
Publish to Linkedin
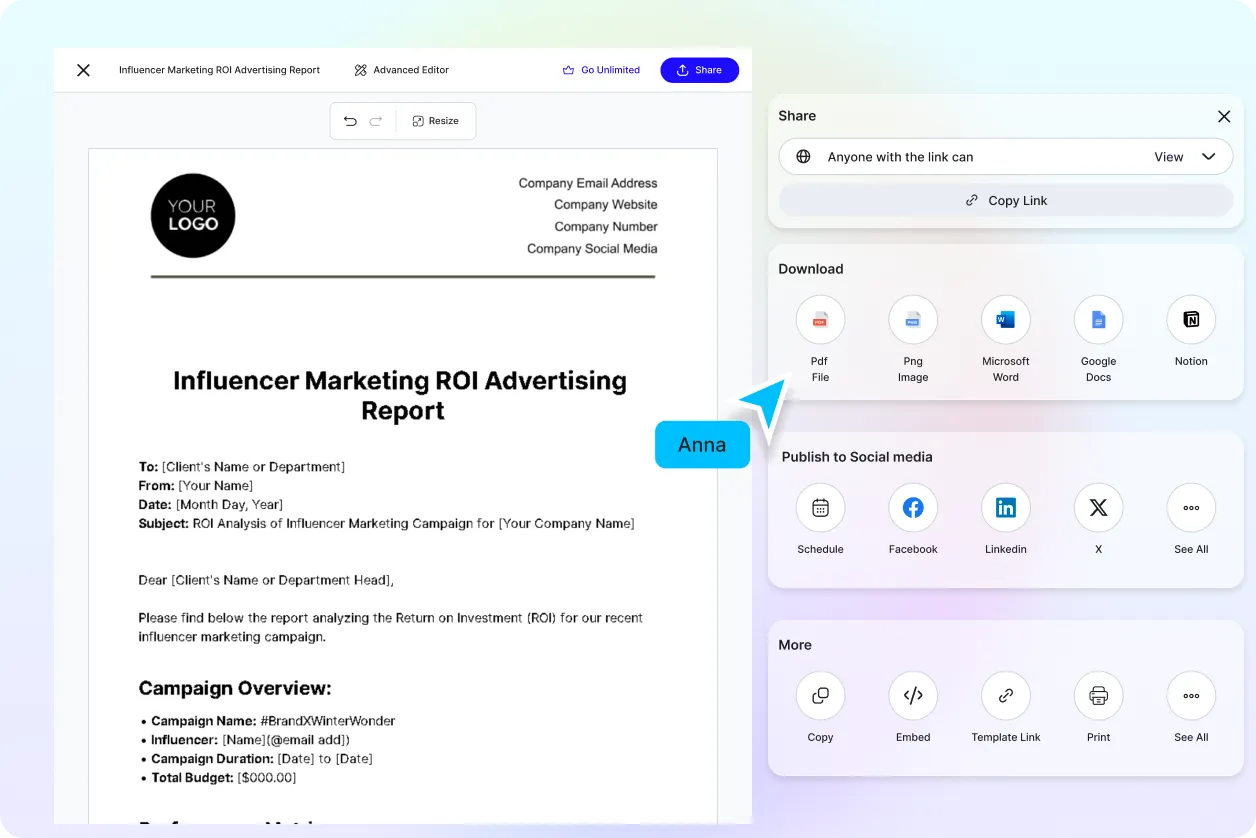[1005, 509]
